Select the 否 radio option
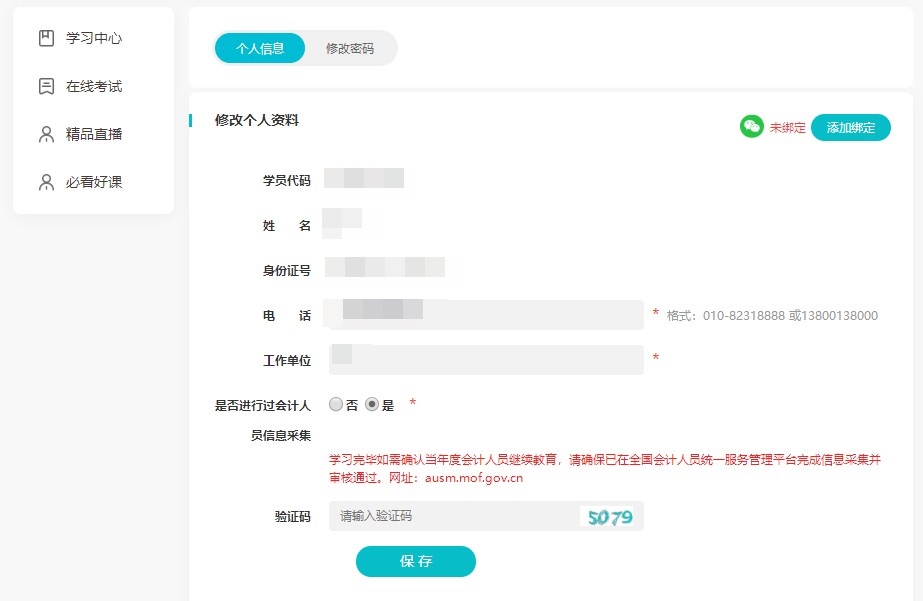This screenshot has height=601, width=923. pyautogui.click(x=336, y=404)
